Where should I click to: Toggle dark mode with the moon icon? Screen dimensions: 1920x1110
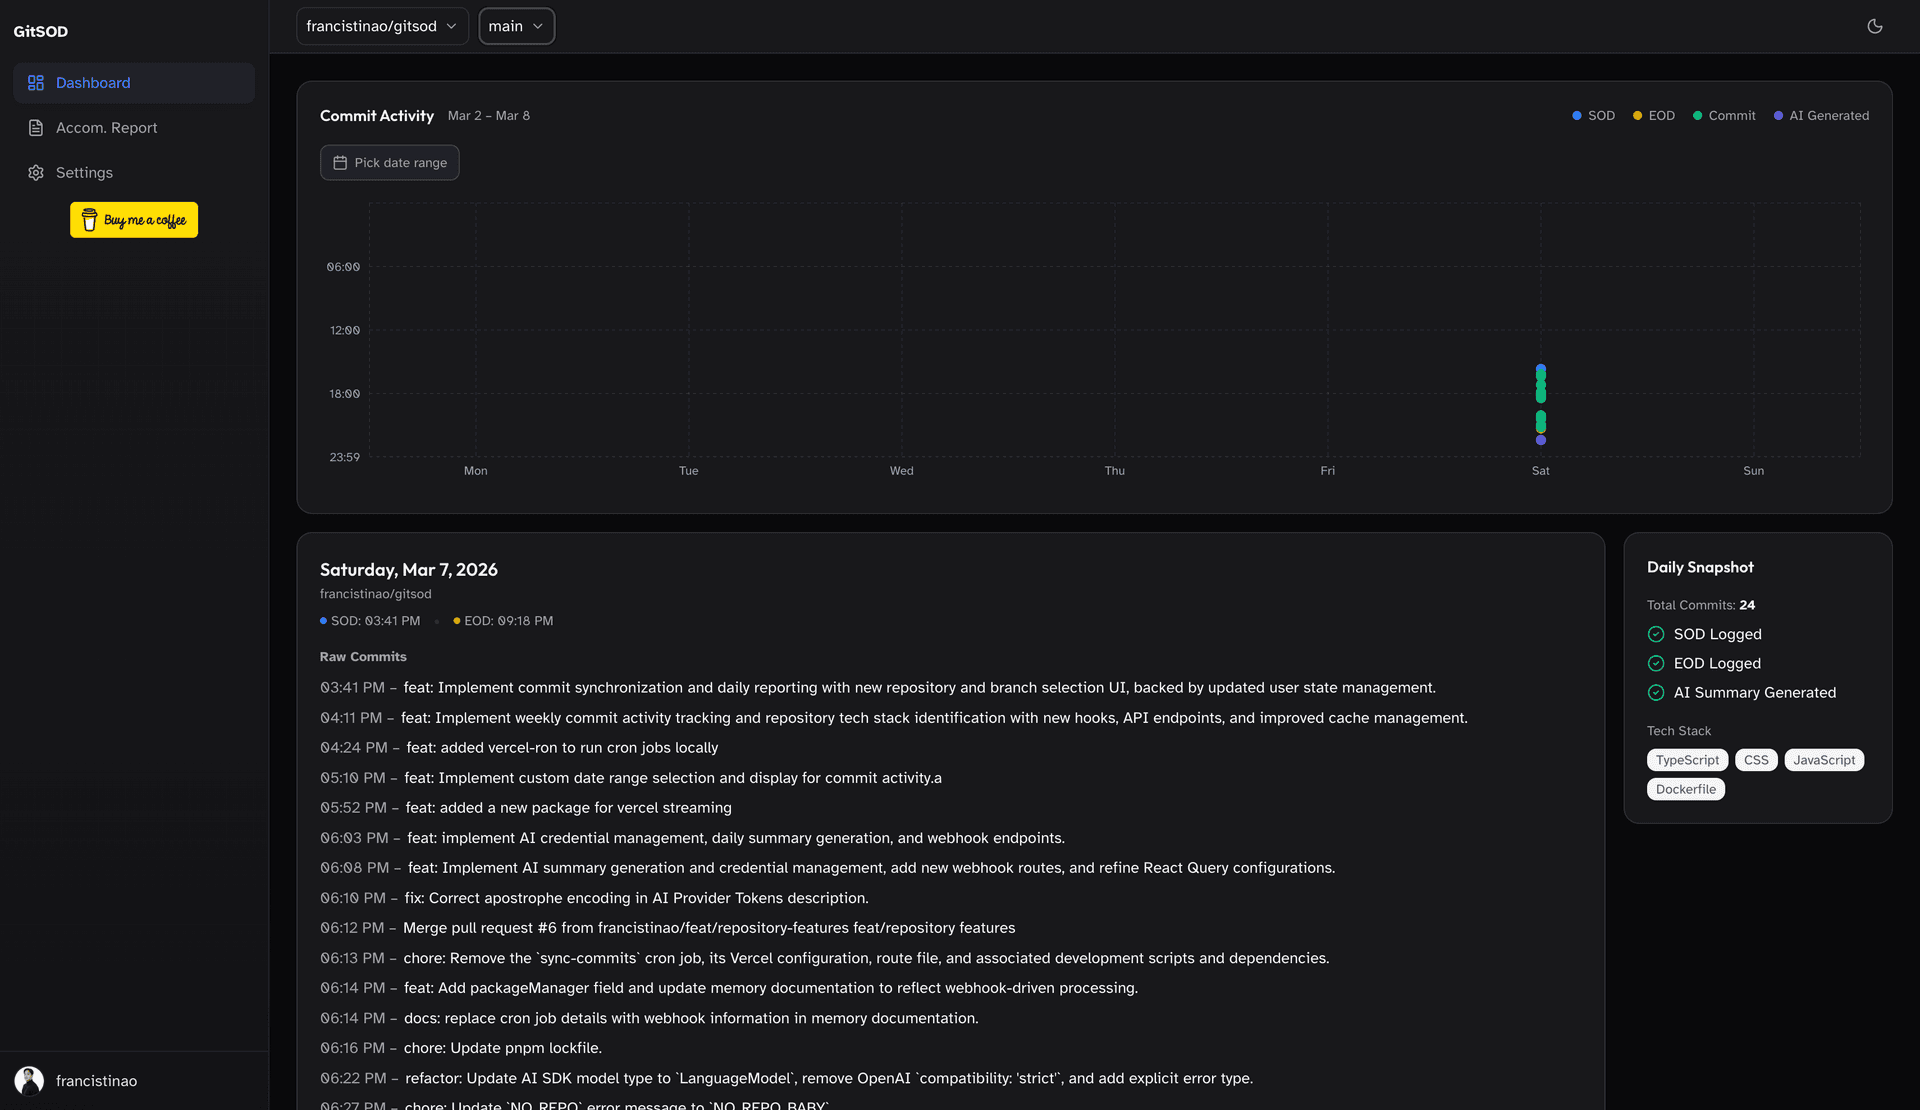click(1875, 26)
